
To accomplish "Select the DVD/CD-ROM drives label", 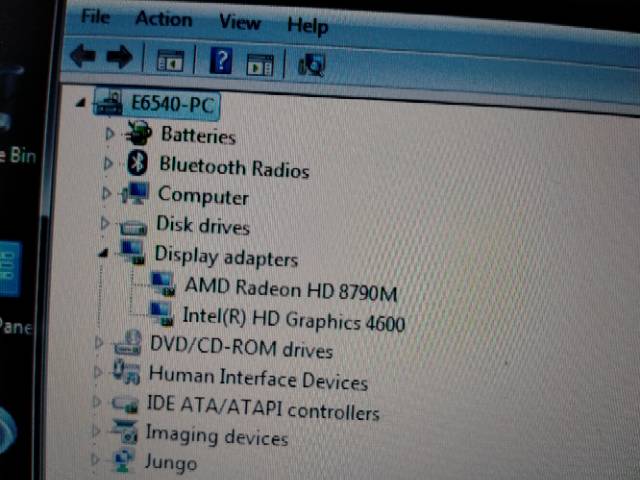I will click(241, 347).
